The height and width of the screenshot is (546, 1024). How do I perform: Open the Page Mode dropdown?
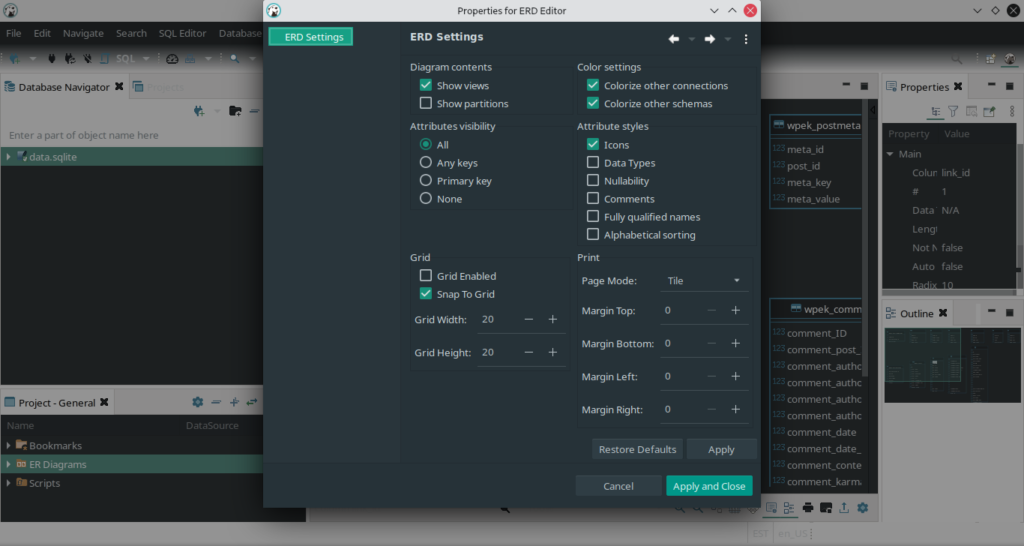coord(704,281)
